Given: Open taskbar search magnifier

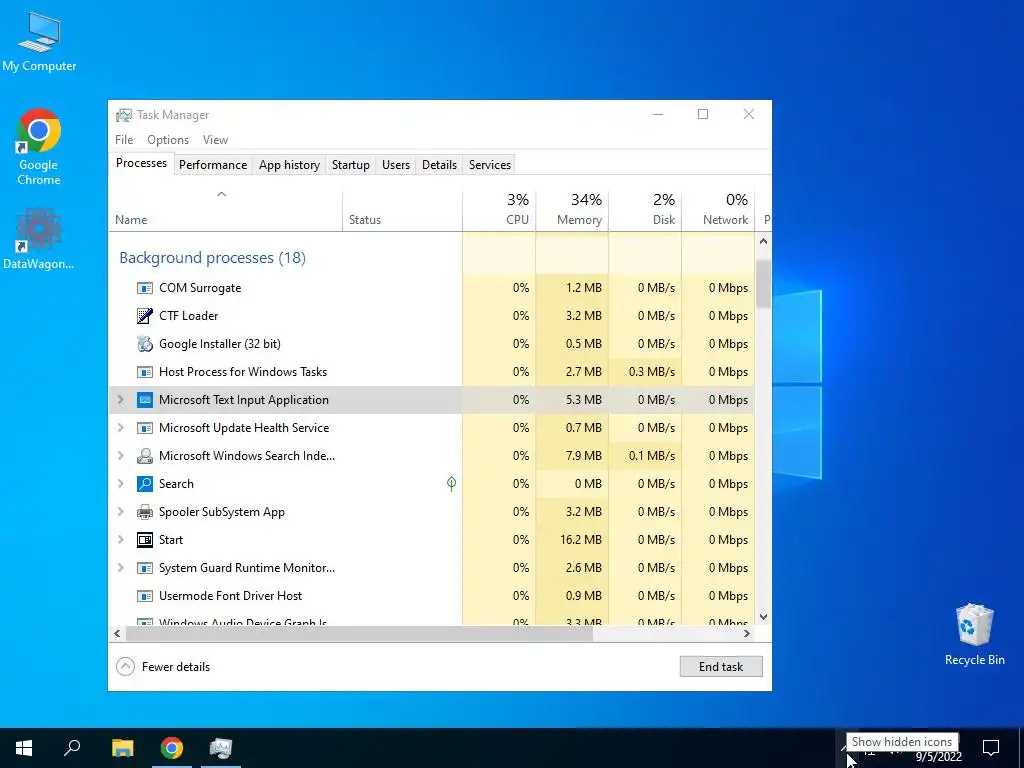Looking at the screenshot, I should pyautogui.click(x=72, y=748).
